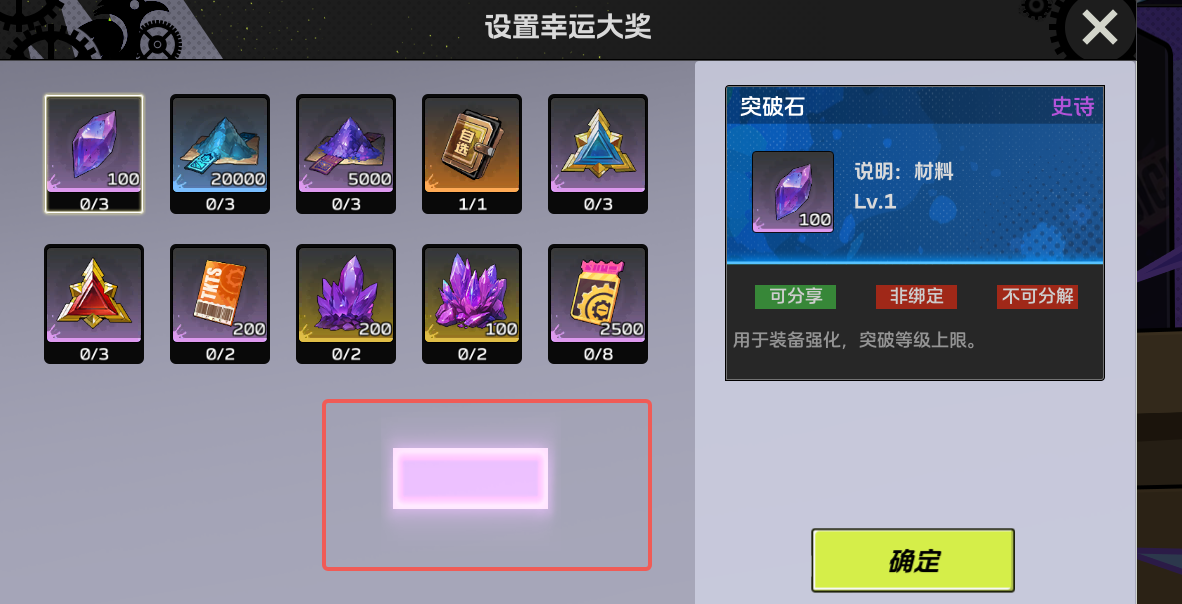Select the 自选 book prize
Viewport: 1182px width, 604px height.
click(472, 154)
